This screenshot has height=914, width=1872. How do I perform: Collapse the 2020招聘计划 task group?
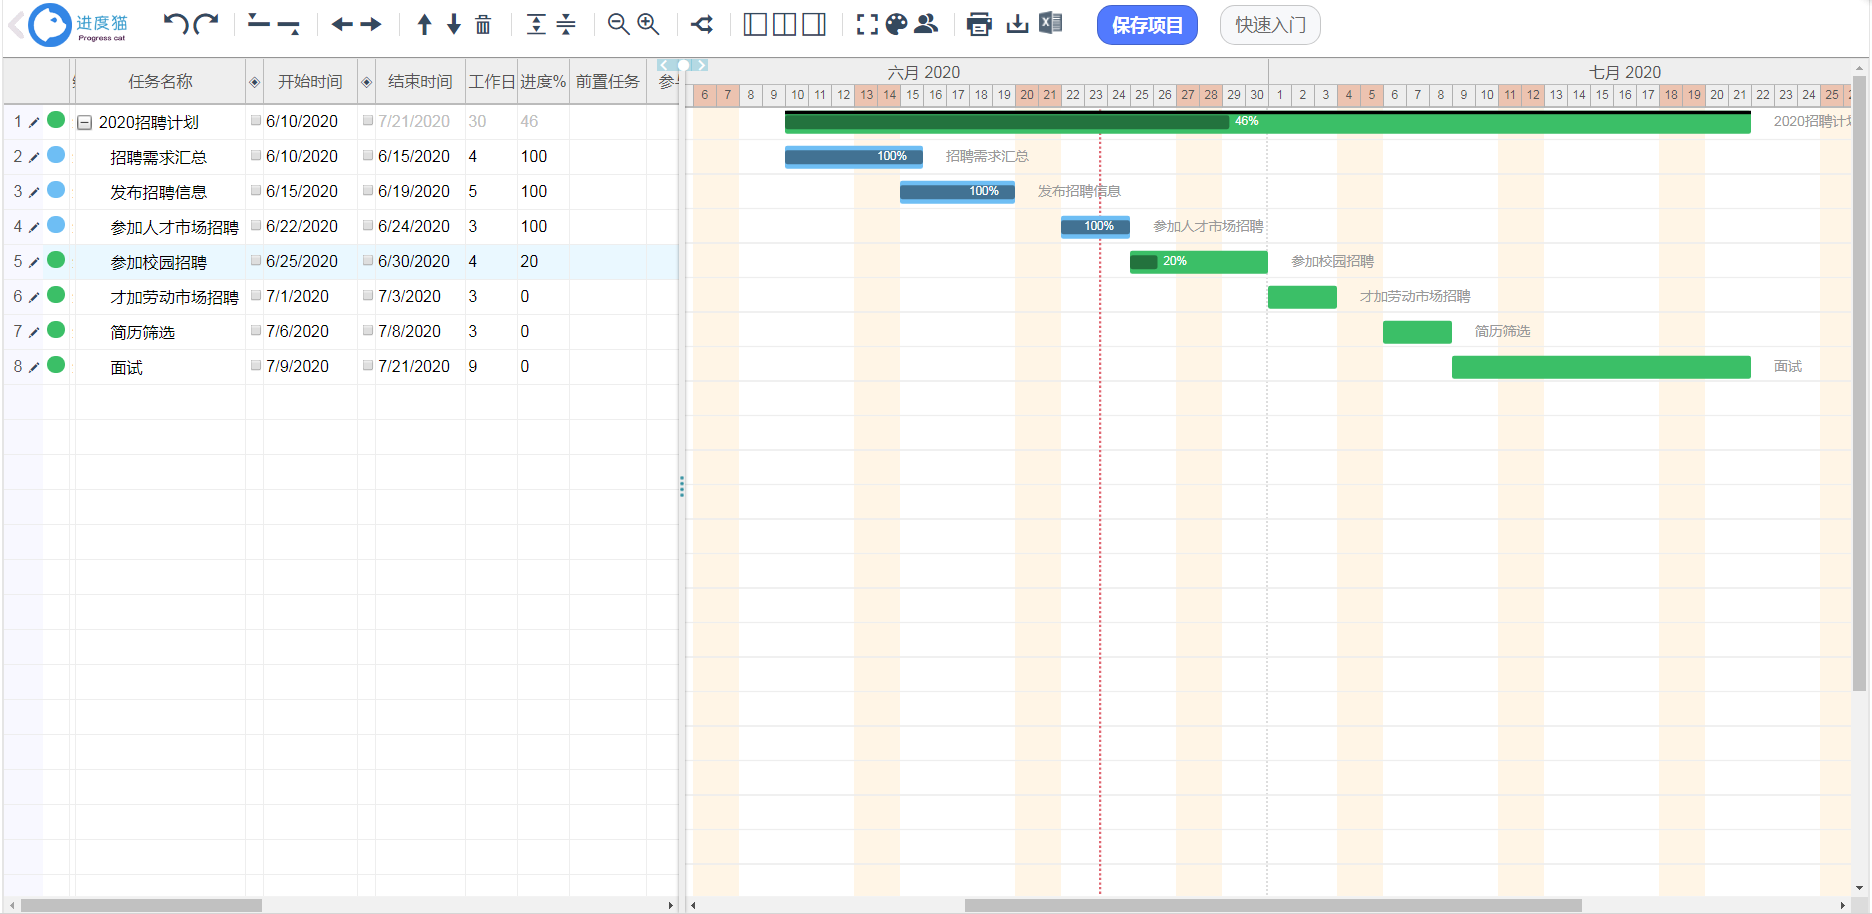(85, 123)
